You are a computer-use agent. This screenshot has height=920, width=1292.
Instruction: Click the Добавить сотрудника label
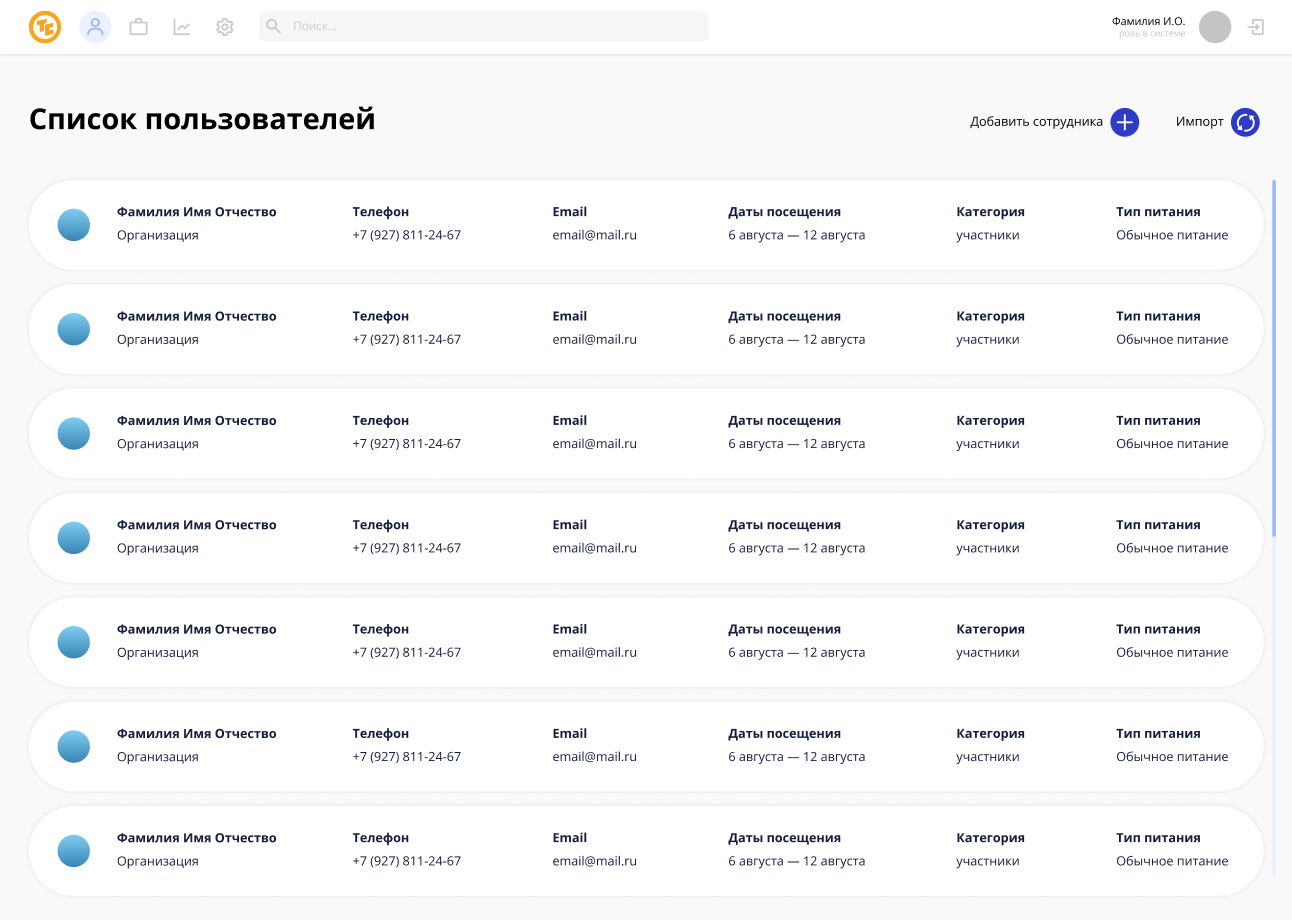[x=1036, y=122]
